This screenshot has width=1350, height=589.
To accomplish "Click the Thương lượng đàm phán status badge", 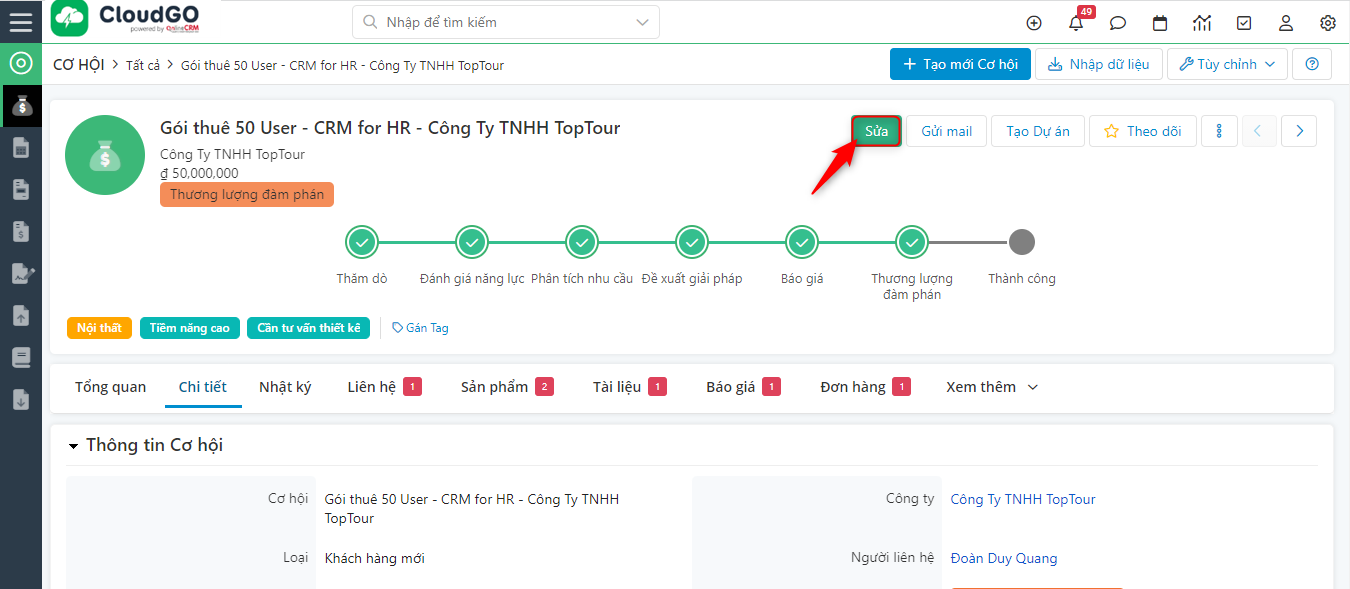I will [247, 195].
